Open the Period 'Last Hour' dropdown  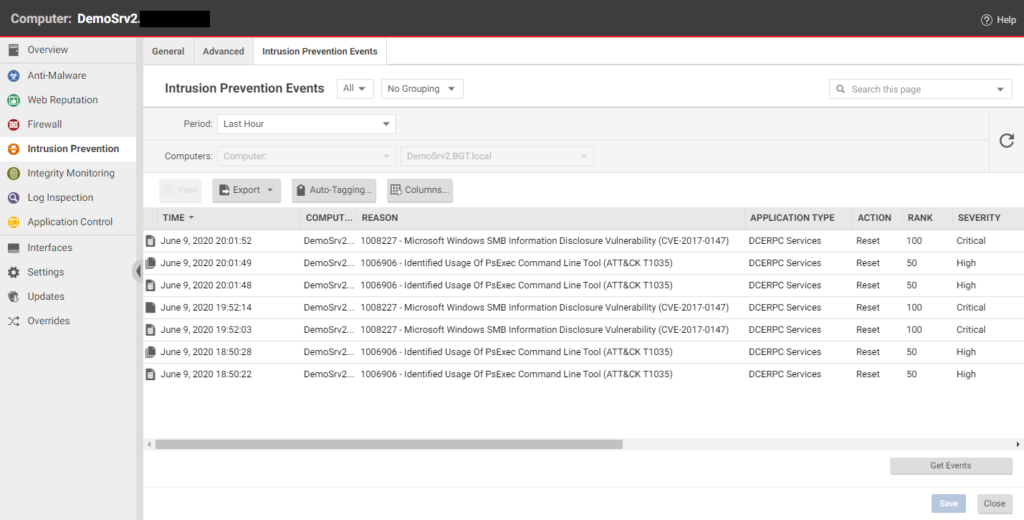tap(306, 124)
